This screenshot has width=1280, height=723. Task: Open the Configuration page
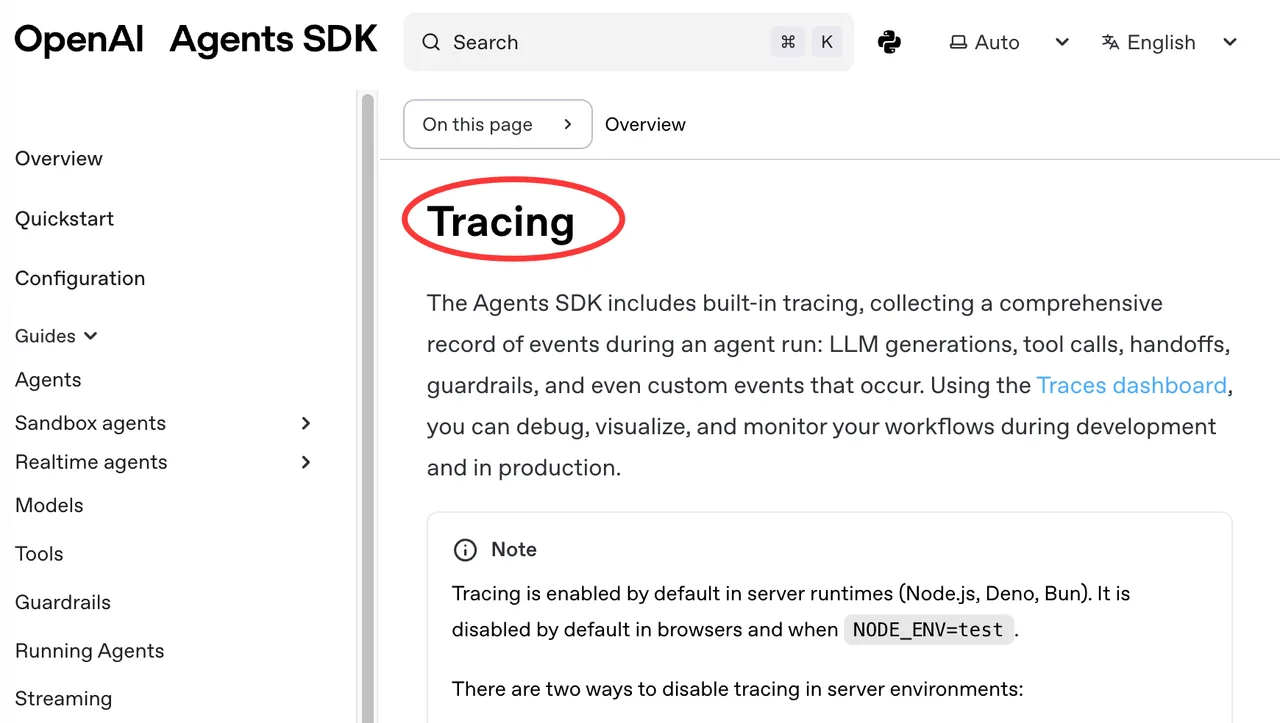pos(80,278)
